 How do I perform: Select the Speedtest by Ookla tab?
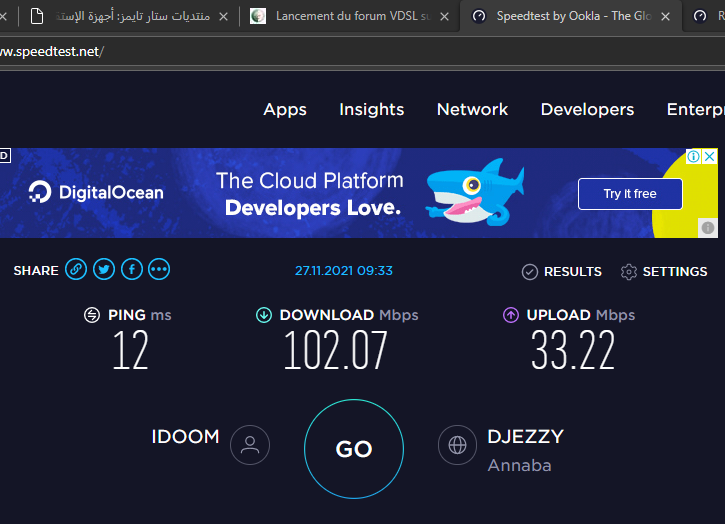click(x=573, y=17)
